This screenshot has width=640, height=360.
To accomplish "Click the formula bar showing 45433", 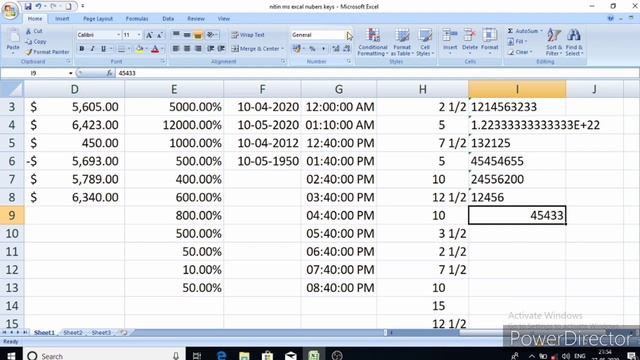I will pos(378,73).
